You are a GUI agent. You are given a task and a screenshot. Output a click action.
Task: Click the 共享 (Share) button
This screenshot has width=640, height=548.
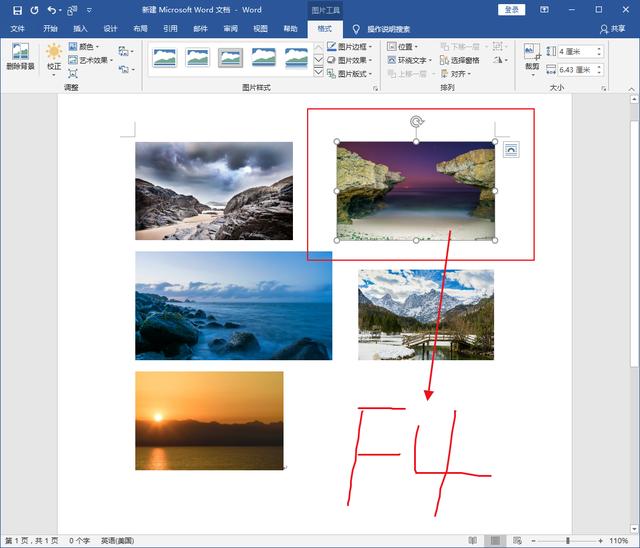(x=612, y=29)
